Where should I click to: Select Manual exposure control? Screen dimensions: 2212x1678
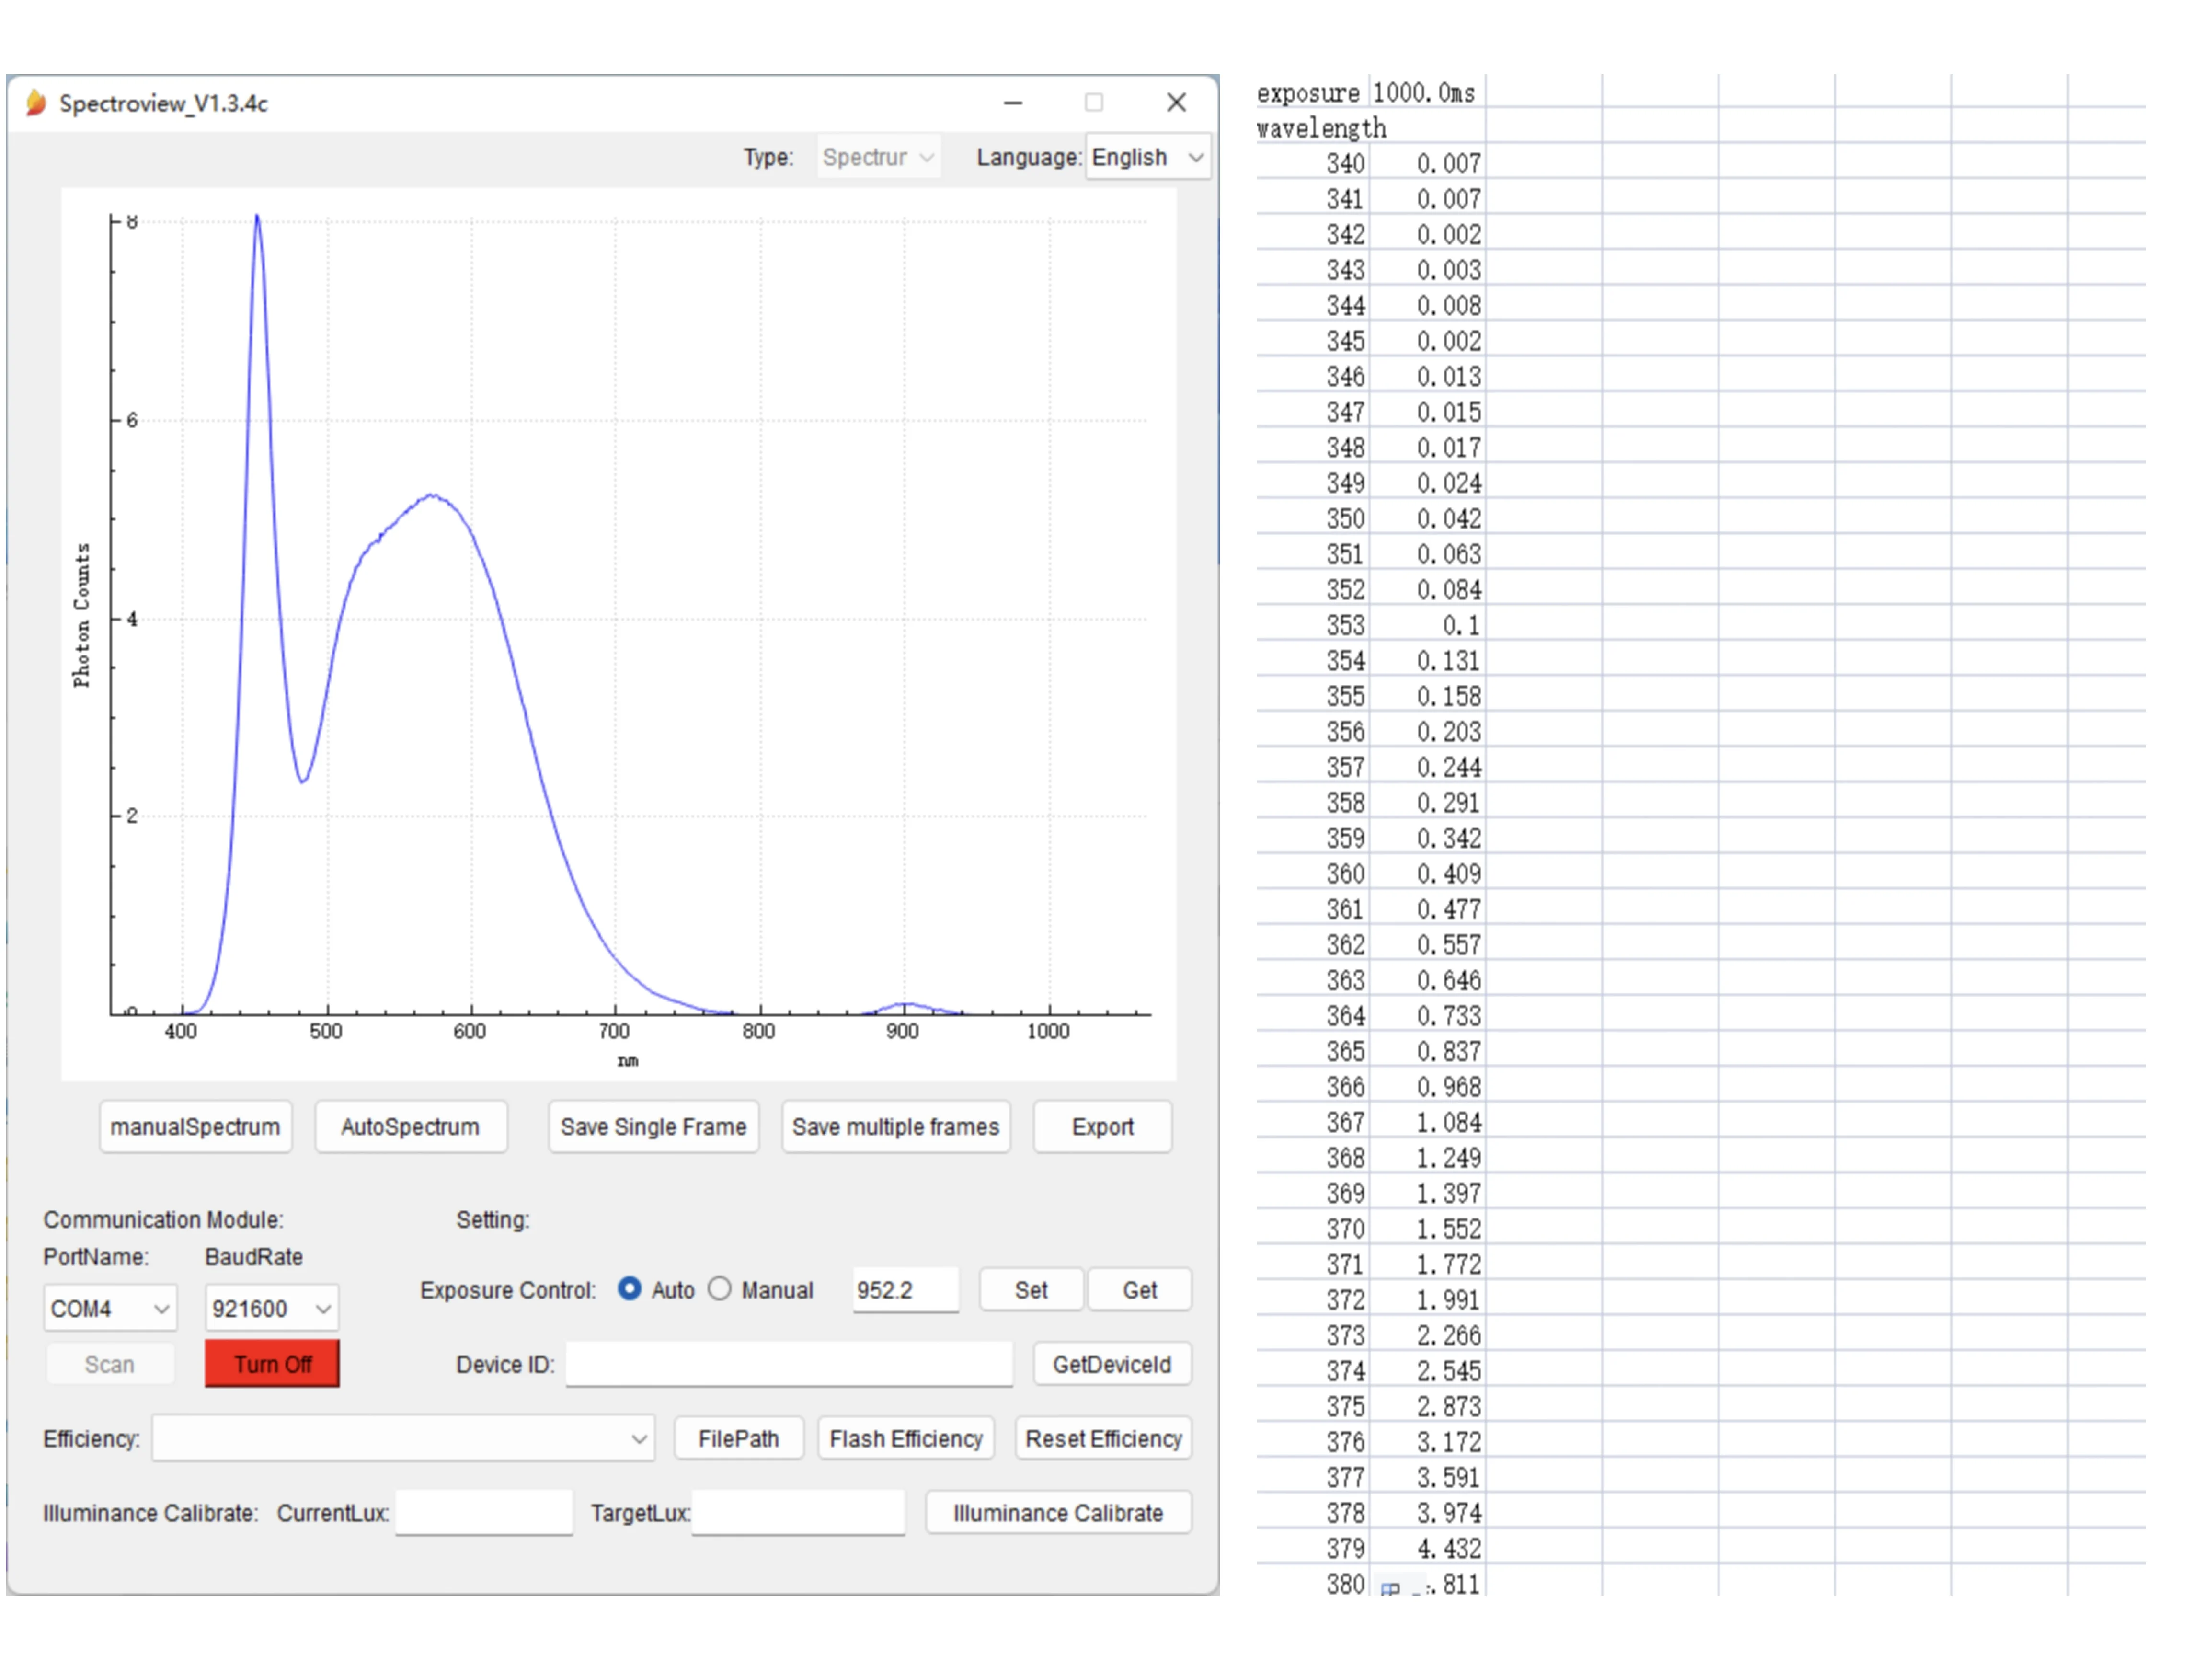coord(719,1290)
